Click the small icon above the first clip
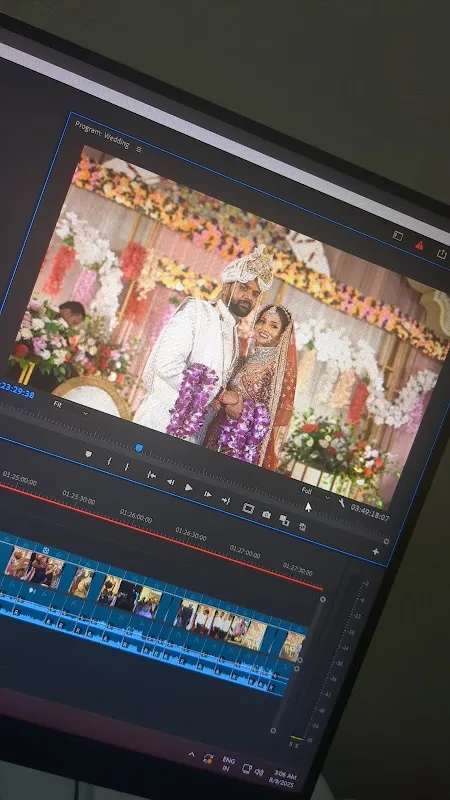Image resolution: width=450 pixels, height=800 pixels. point(46,550)
